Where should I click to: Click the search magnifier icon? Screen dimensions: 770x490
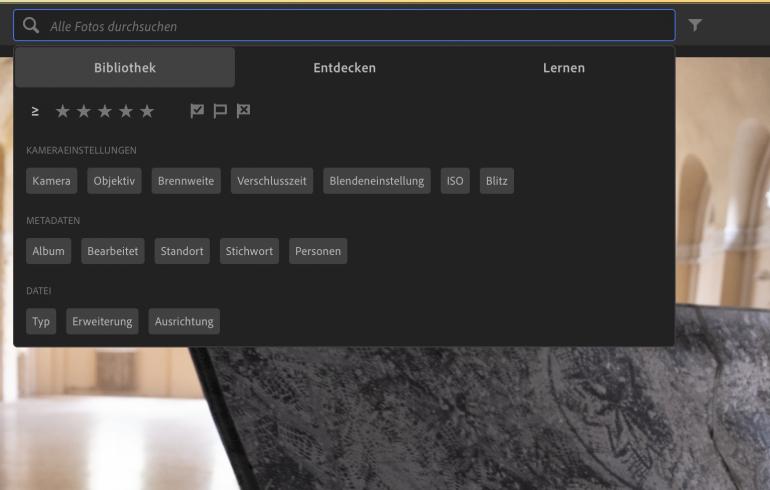tap(31, 26)
